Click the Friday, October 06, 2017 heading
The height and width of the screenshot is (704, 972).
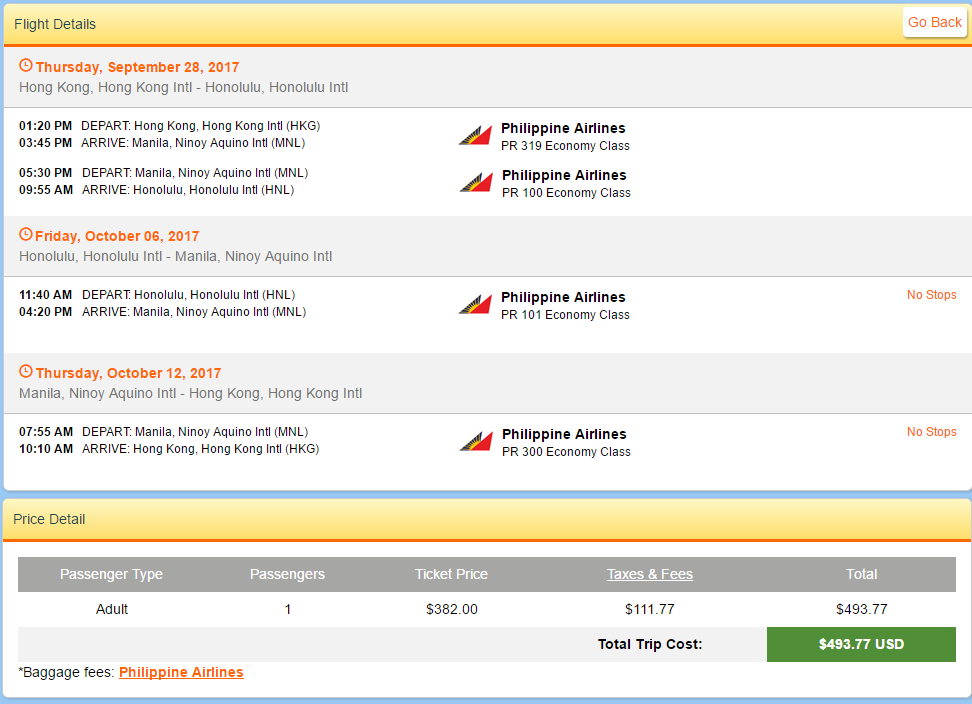click(x=117, y=236)
